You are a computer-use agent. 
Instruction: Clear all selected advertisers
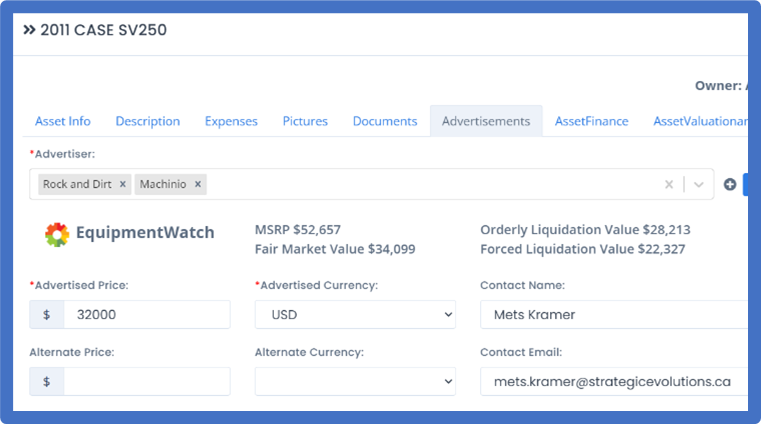point(669,184)
